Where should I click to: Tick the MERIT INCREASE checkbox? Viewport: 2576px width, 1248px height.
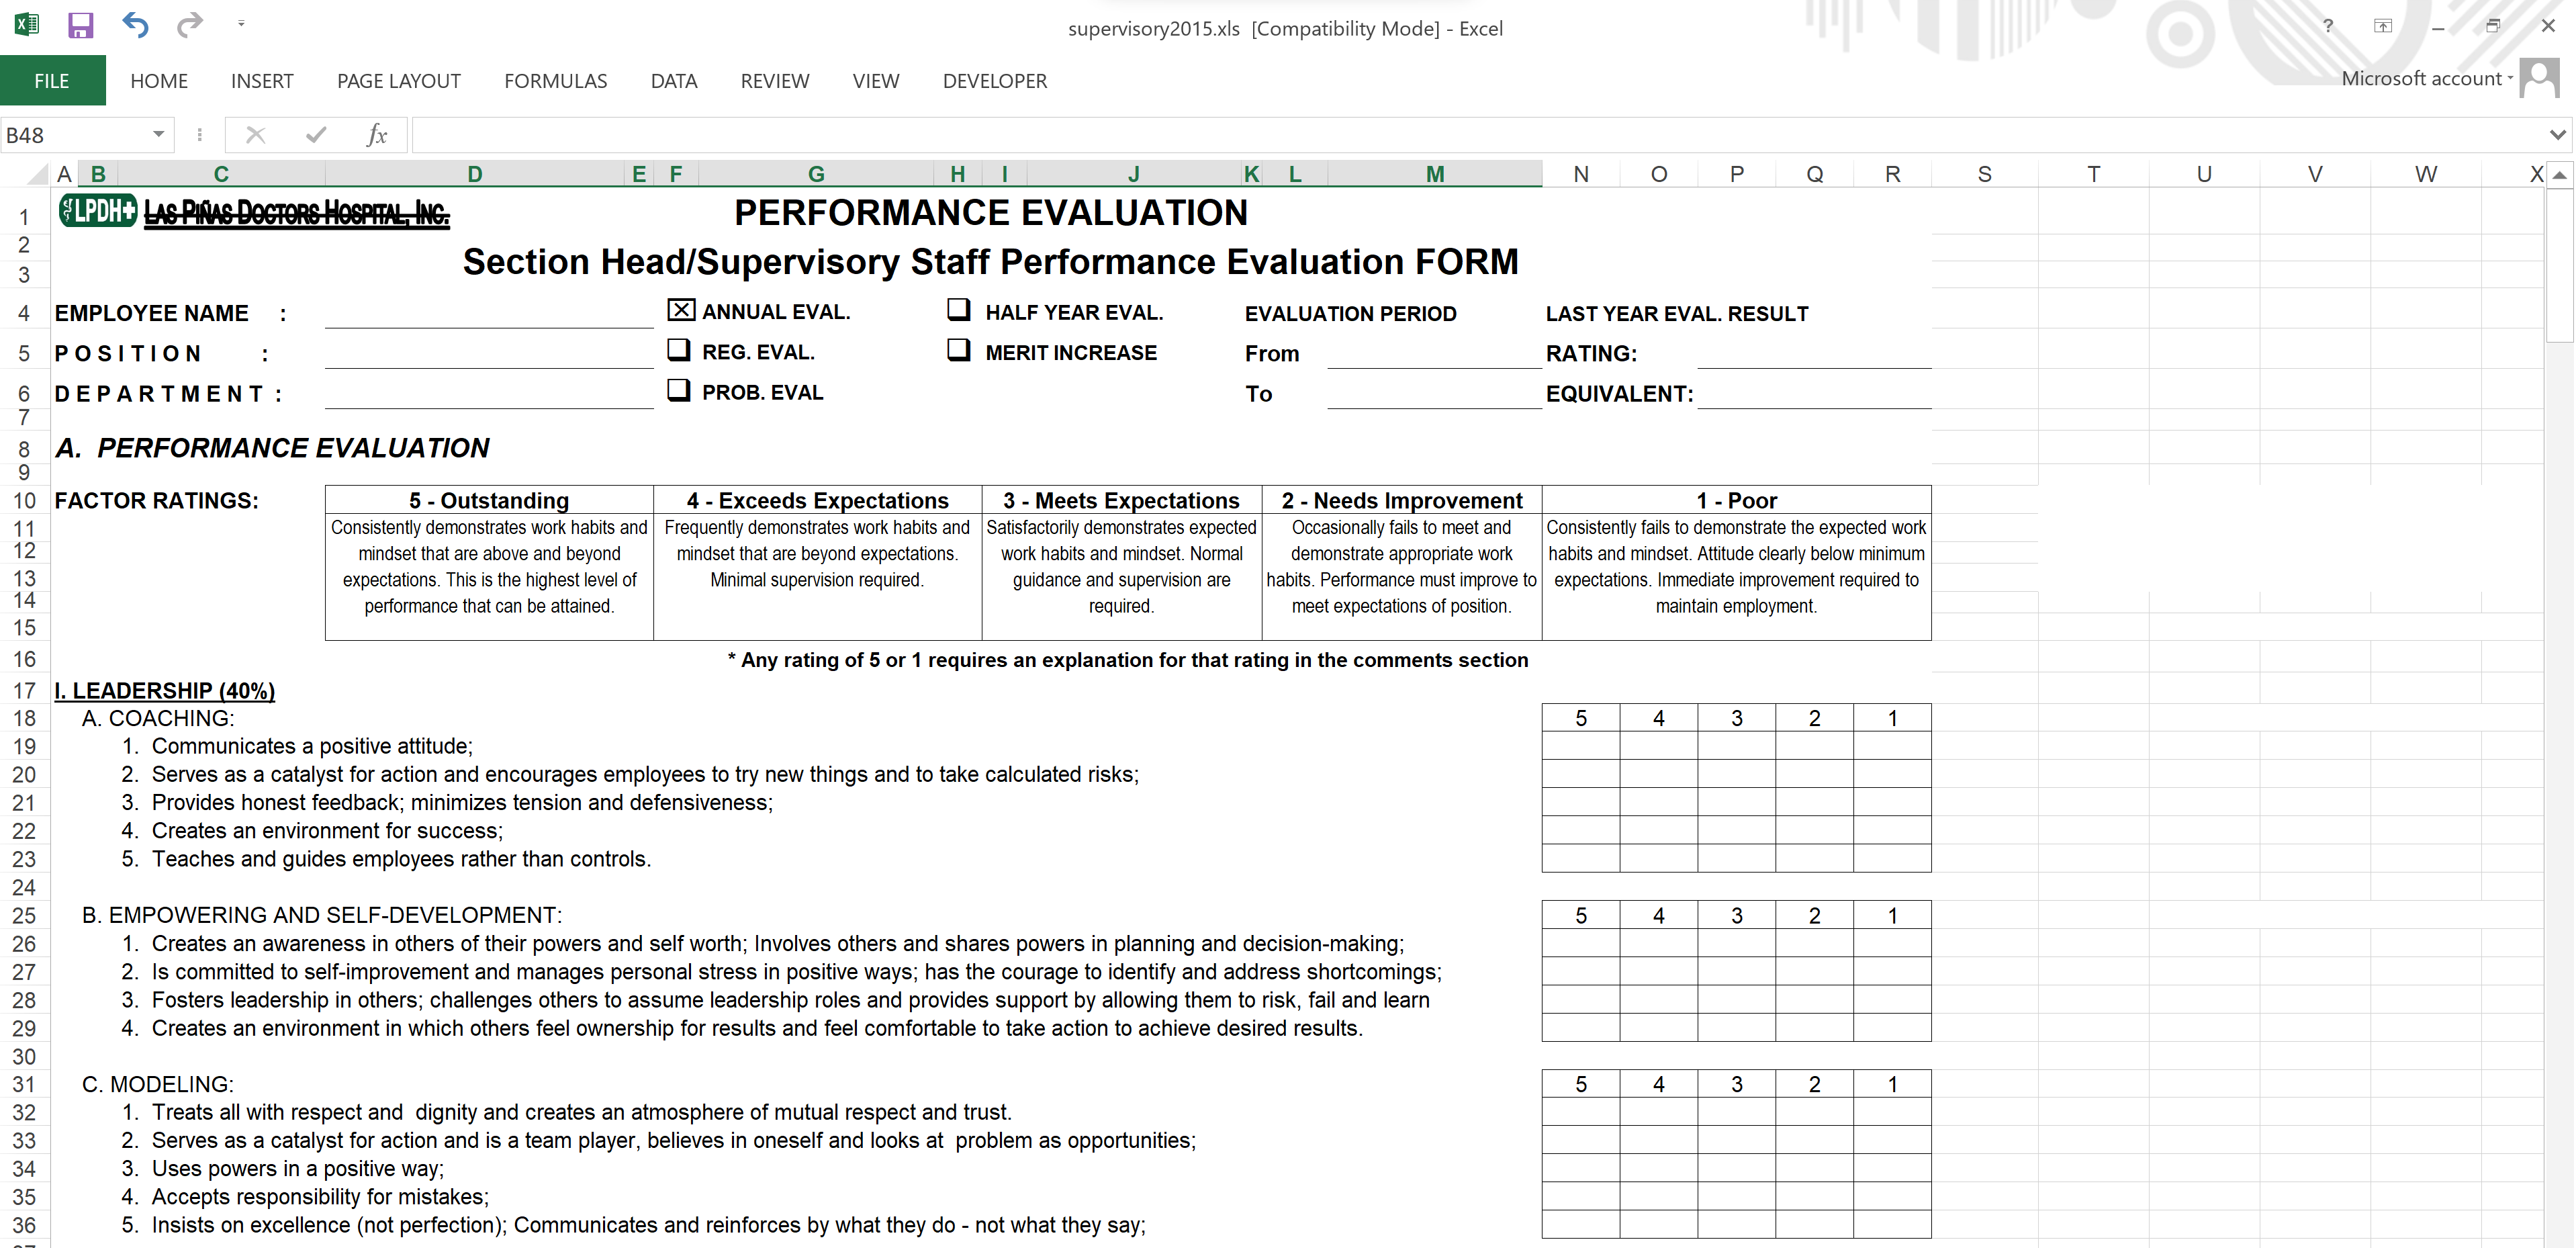(x=958, y=350)
